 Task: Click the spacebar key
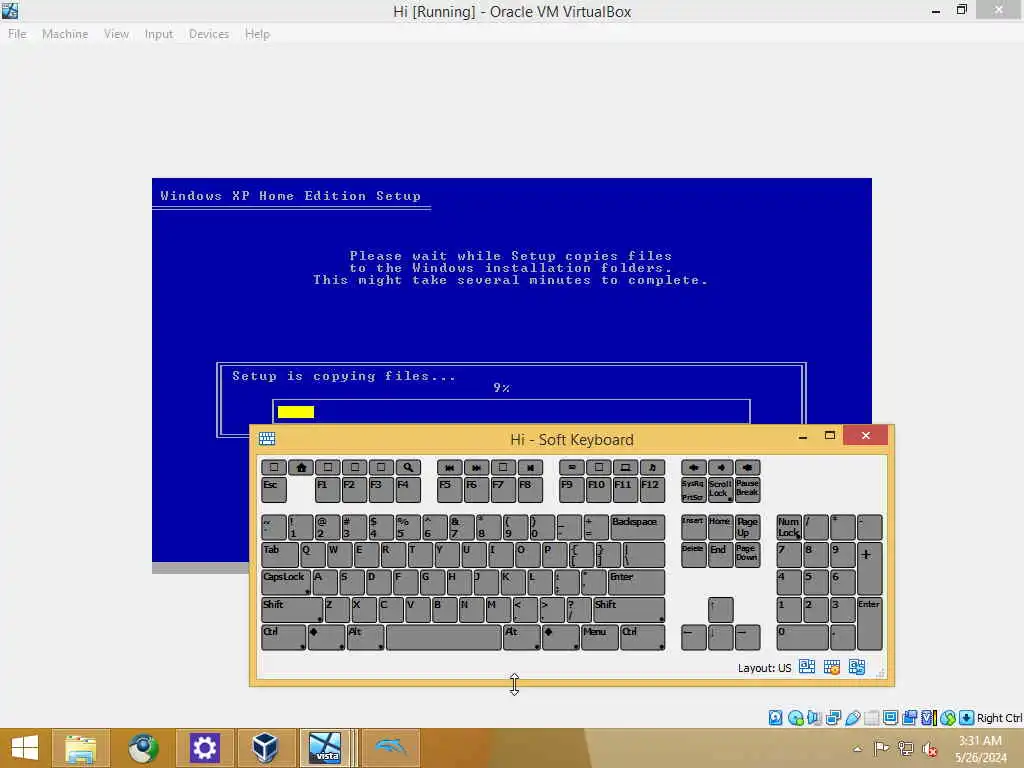click(443, 637)
